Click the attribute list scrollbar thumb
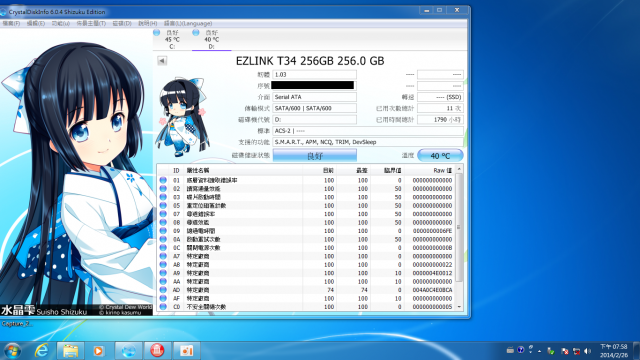This screenshot has width=640, height=360. pyautogui.click(x=459, y=227)
